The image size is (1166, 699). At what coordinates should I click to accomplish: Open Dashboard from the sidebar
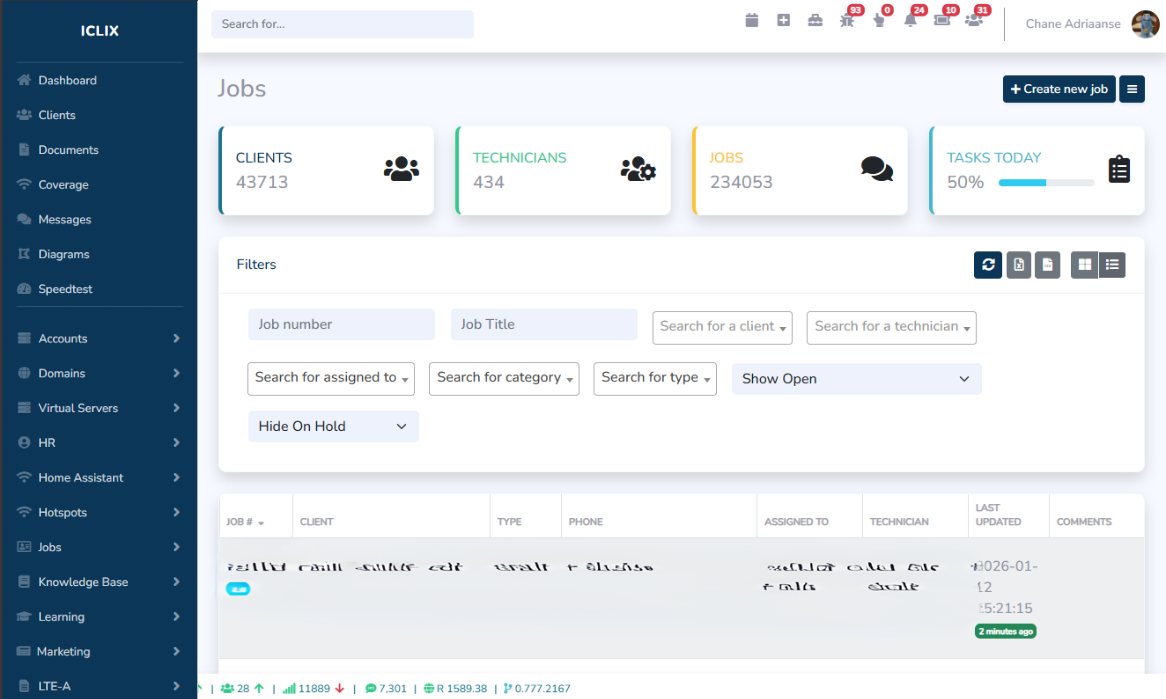click(x=67, y=80)
